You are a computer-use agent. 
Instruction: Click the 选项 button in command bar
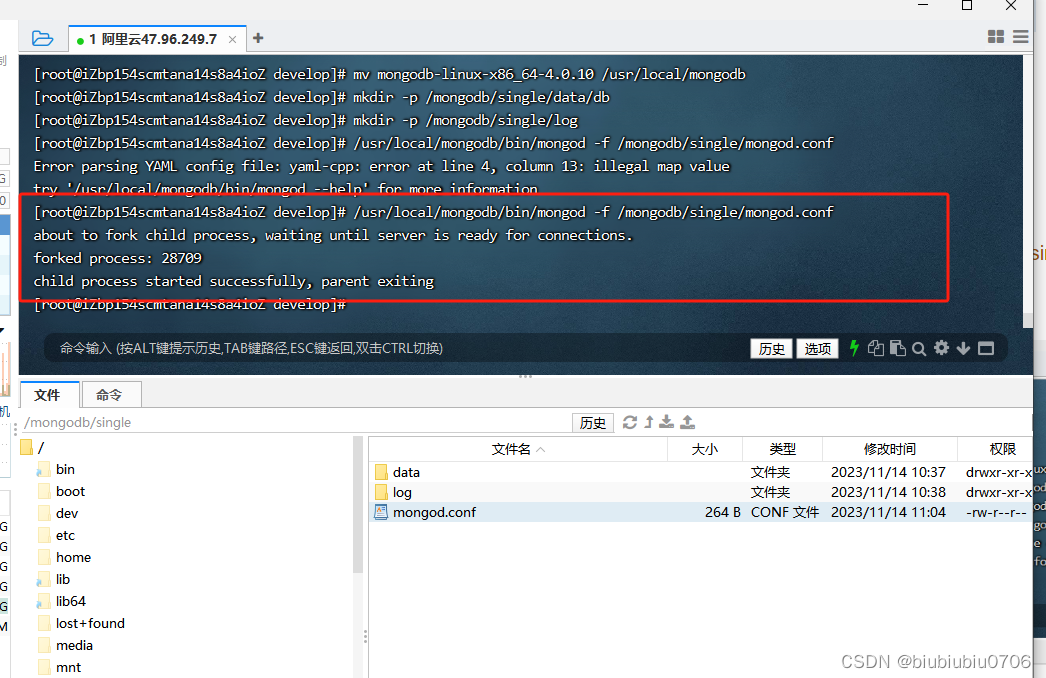click(x=817, y=348)
